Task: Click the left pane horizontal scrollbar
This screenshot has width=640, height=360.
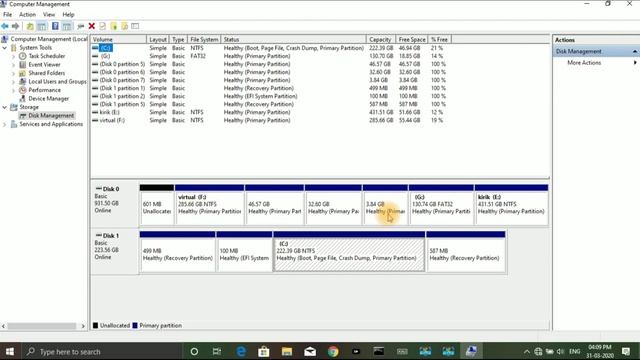Action: tap(43, 326)
